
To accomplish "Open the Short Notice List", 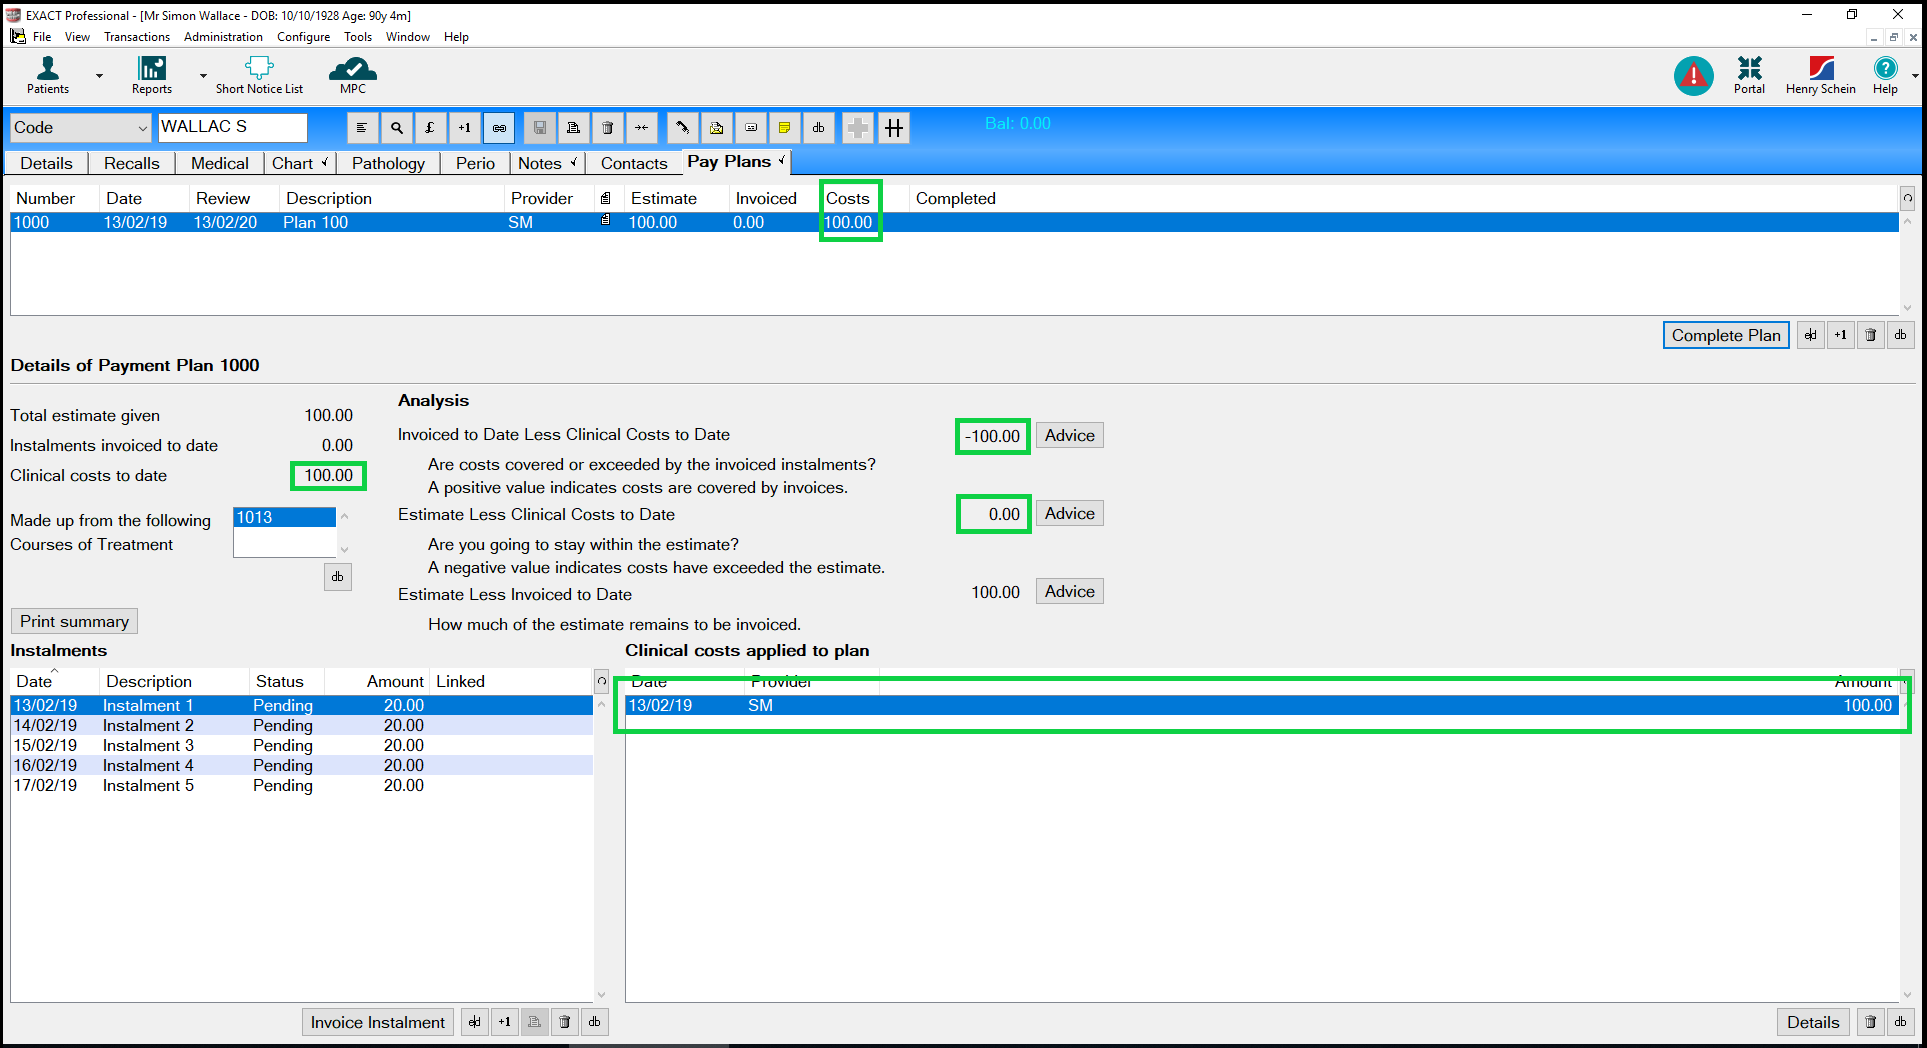I will click(x=259, y=75).
